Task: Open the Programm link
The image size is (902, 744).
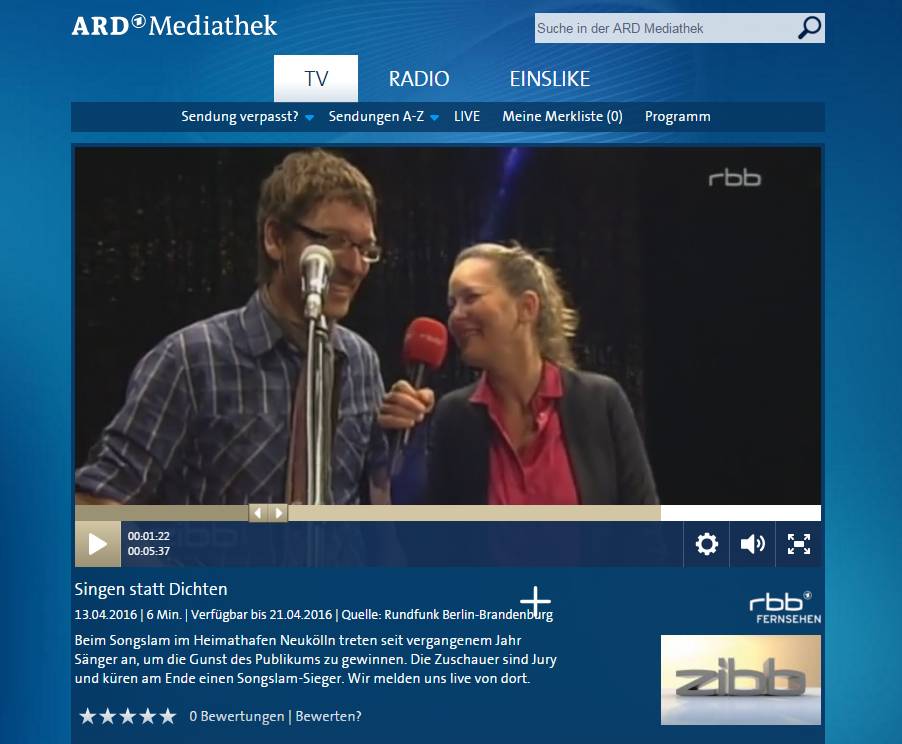Action: coord(678,116)
